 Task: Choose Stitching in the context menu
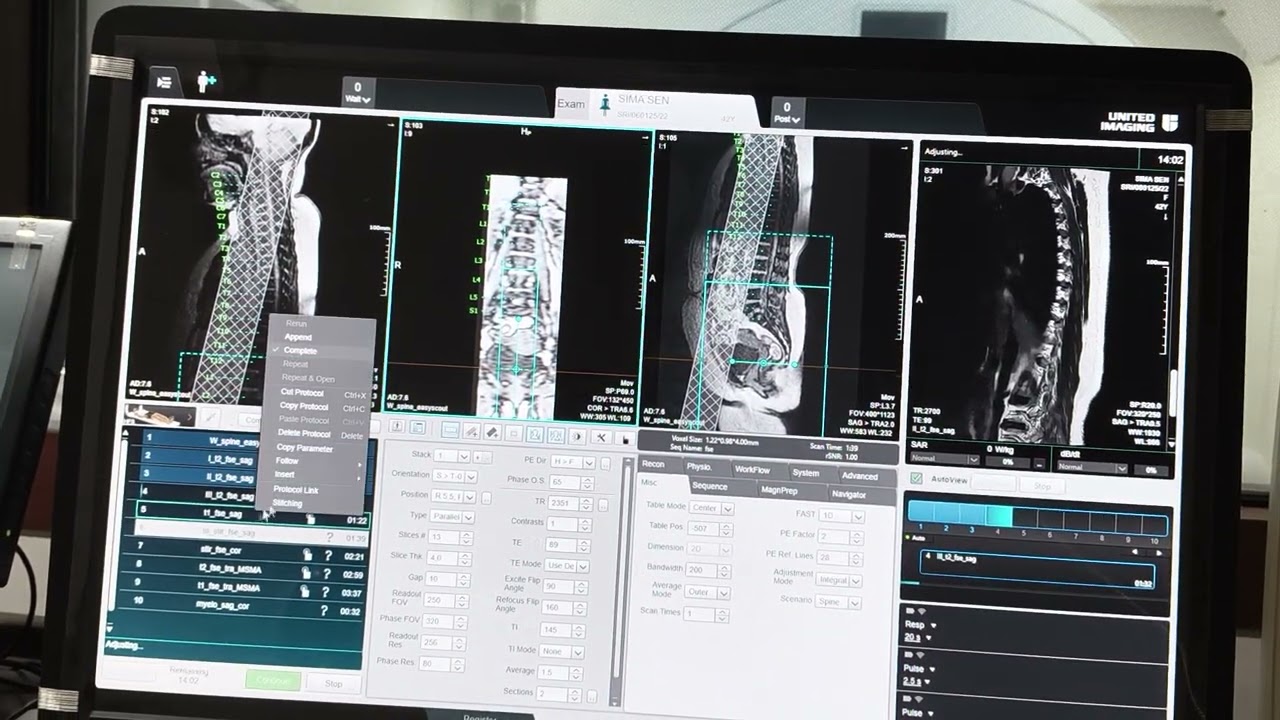click(x=287, y=503)
